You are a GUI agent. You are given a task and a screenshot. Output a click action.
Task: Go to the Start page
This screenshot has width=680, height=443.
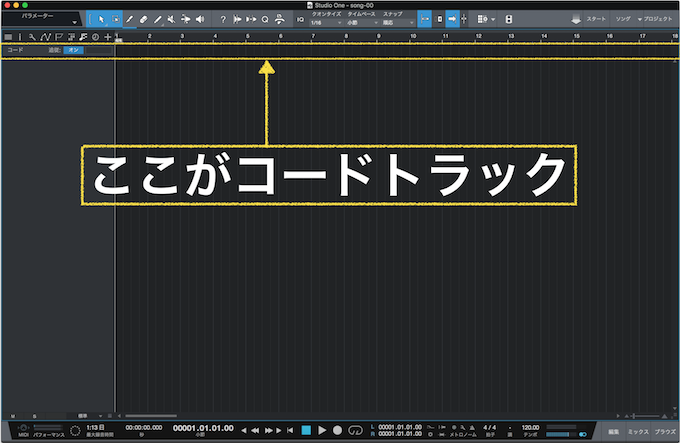pos(596,19)
